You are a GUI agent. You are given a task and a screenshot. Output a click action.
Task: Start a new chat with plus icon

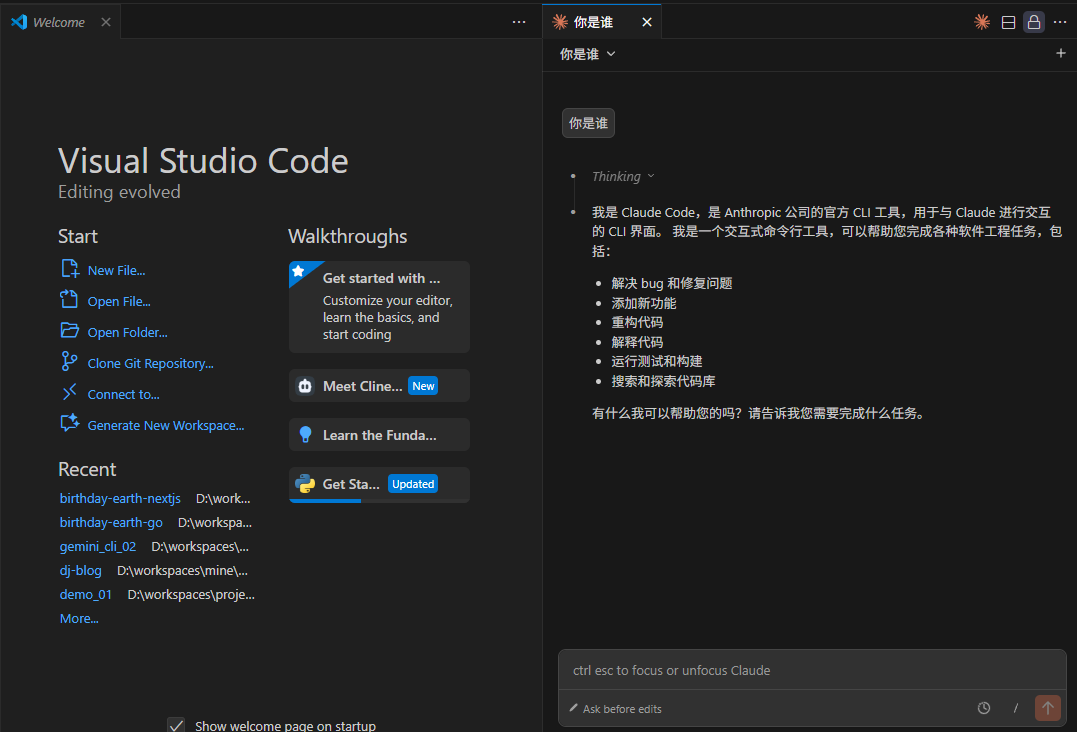1061,54
